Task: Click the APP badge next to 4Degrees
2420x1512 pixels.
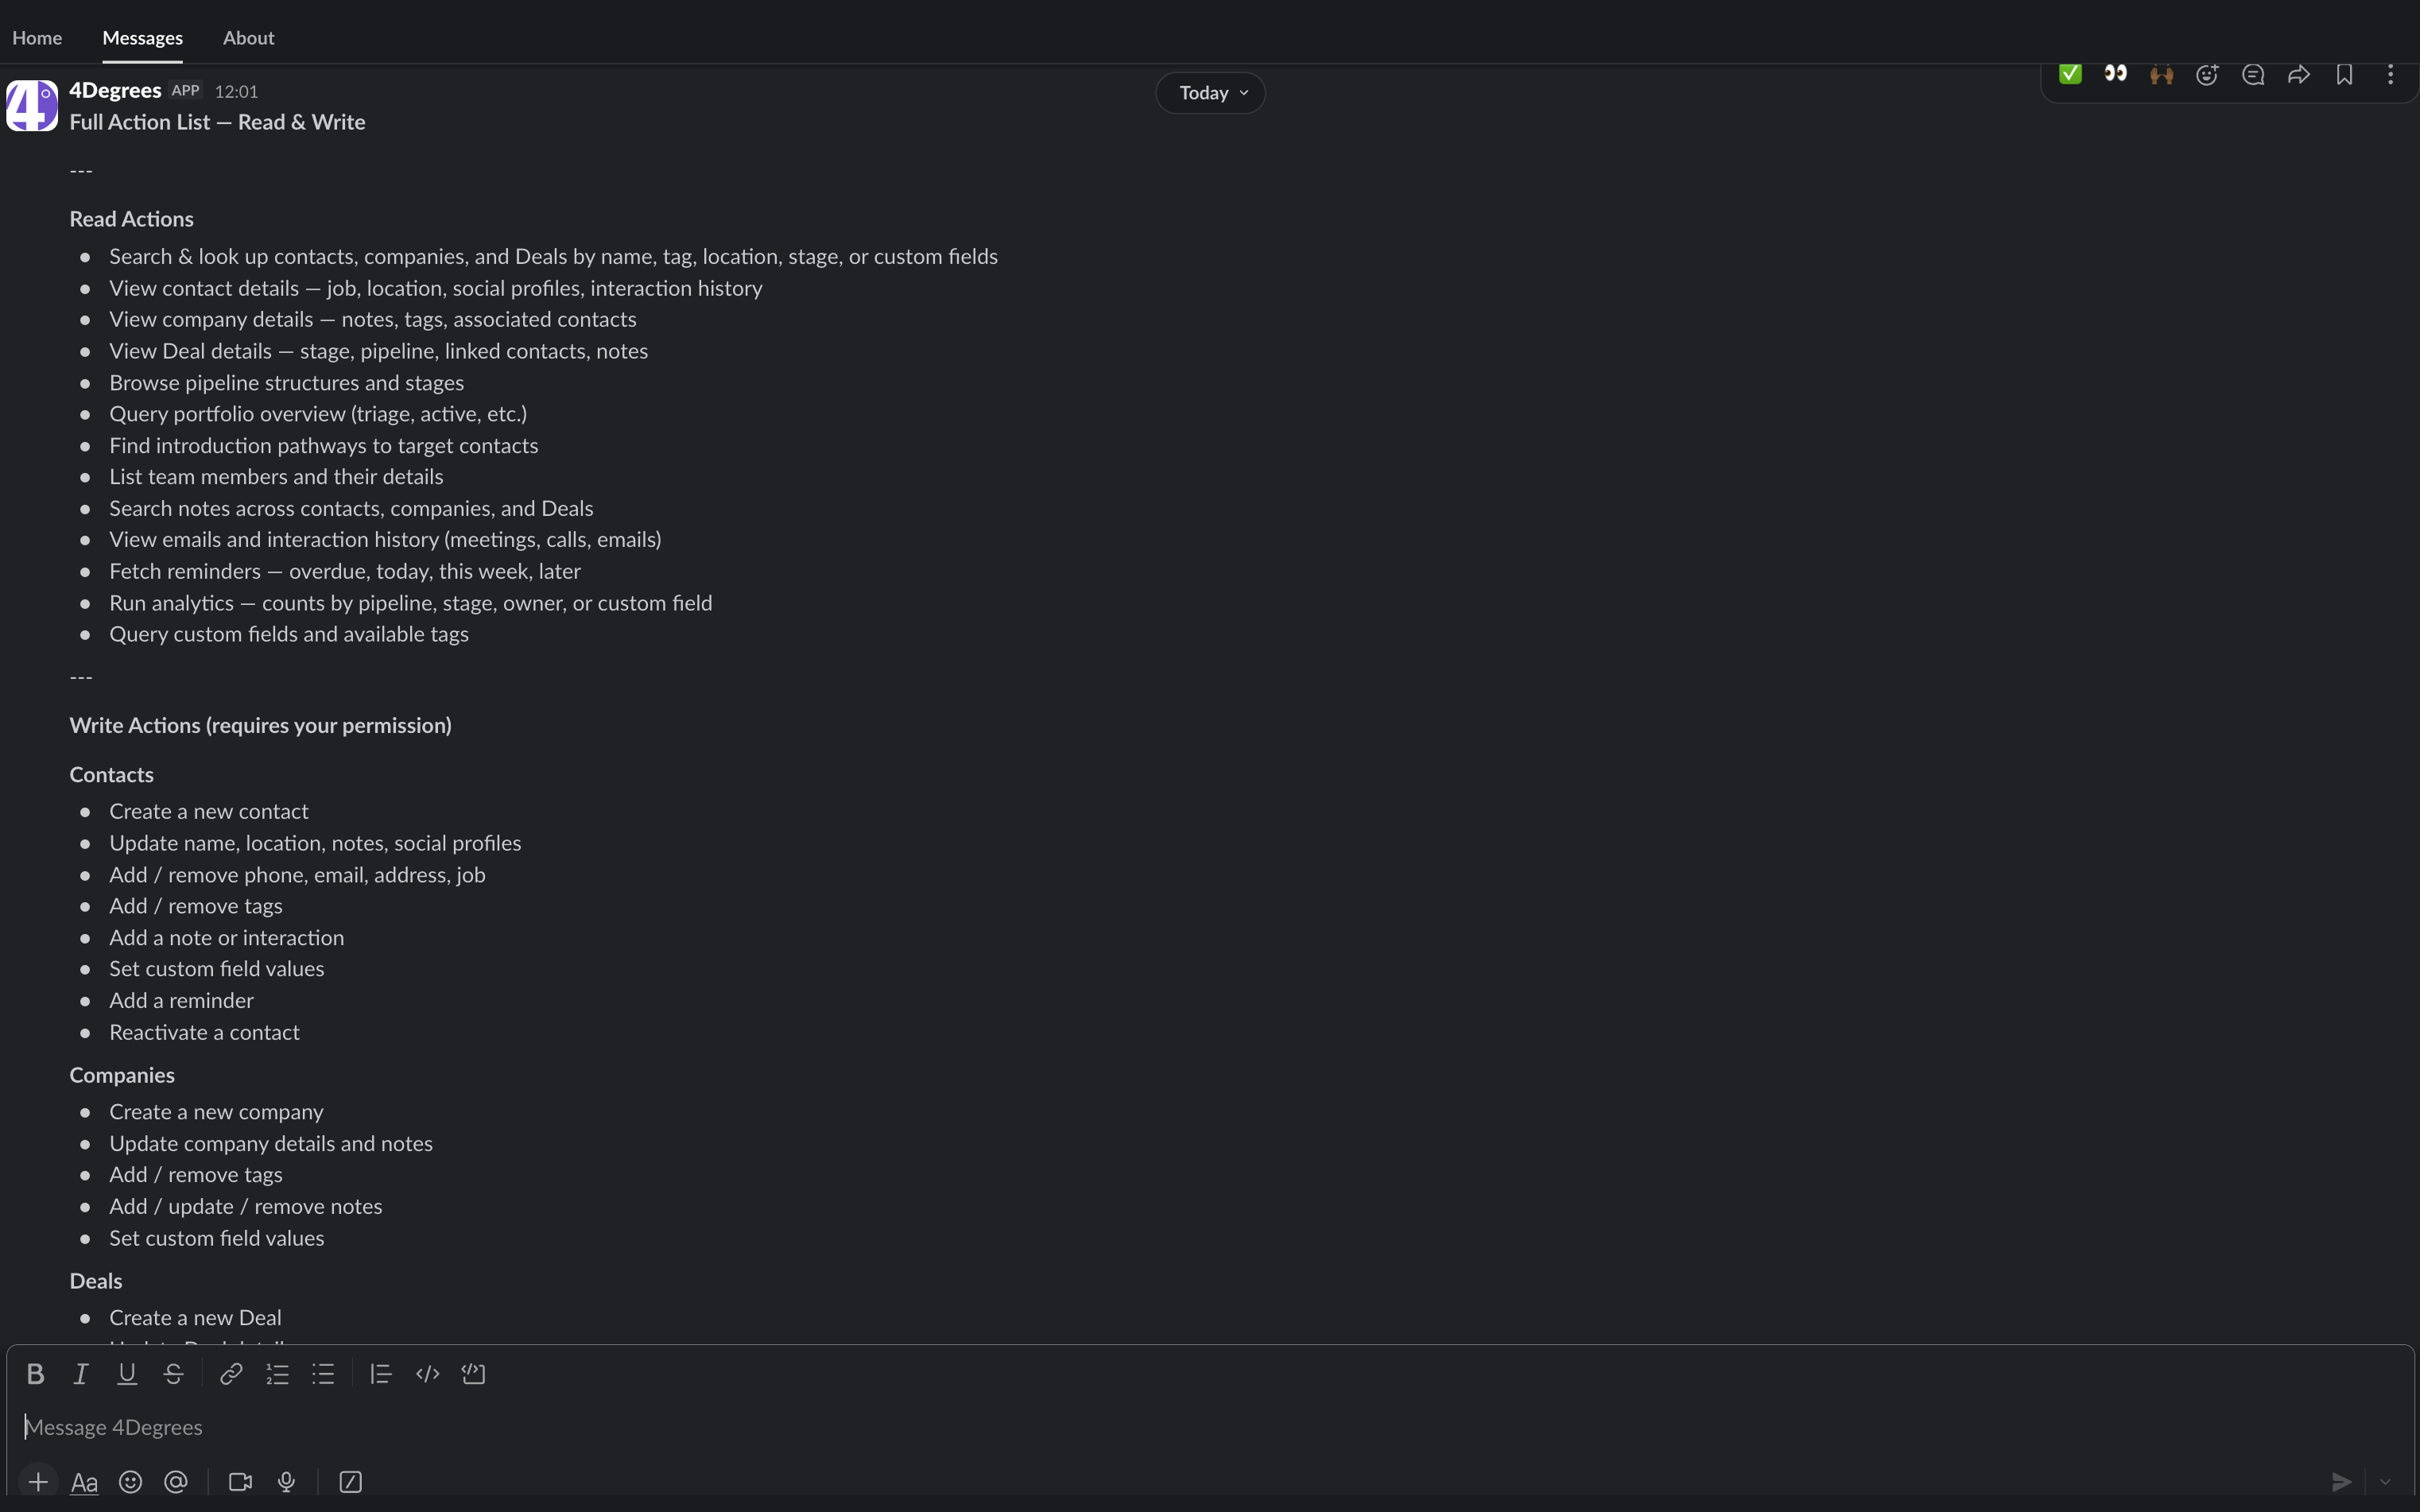Action: coord(185,90)
